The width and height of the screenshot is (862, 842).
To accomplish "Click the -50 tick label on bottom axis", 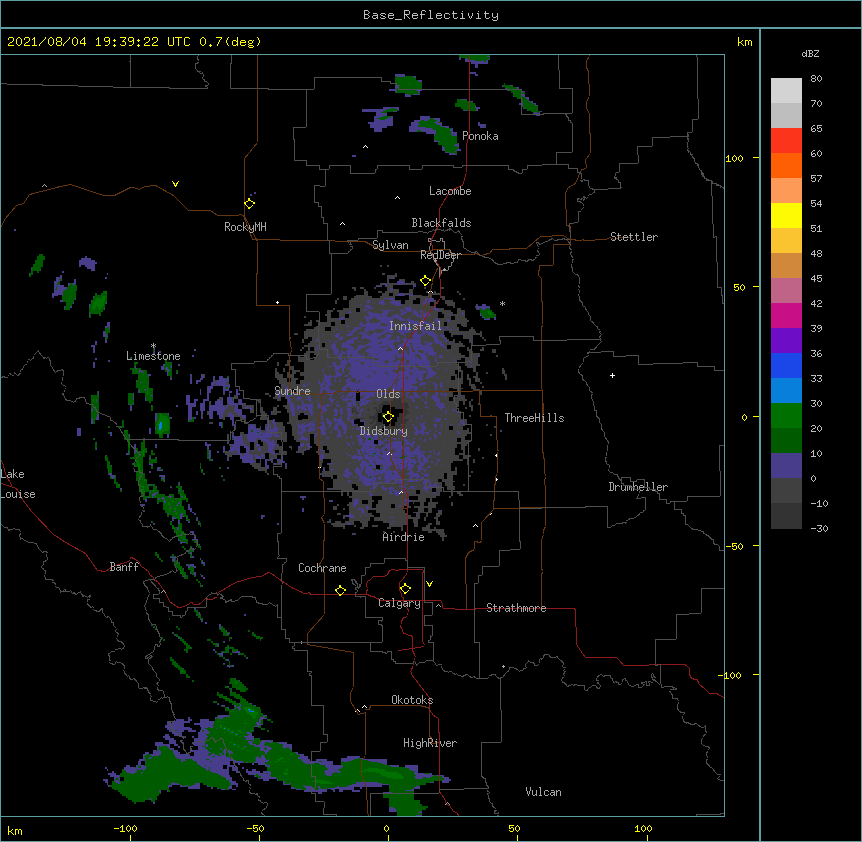I will tap(255, 829).
